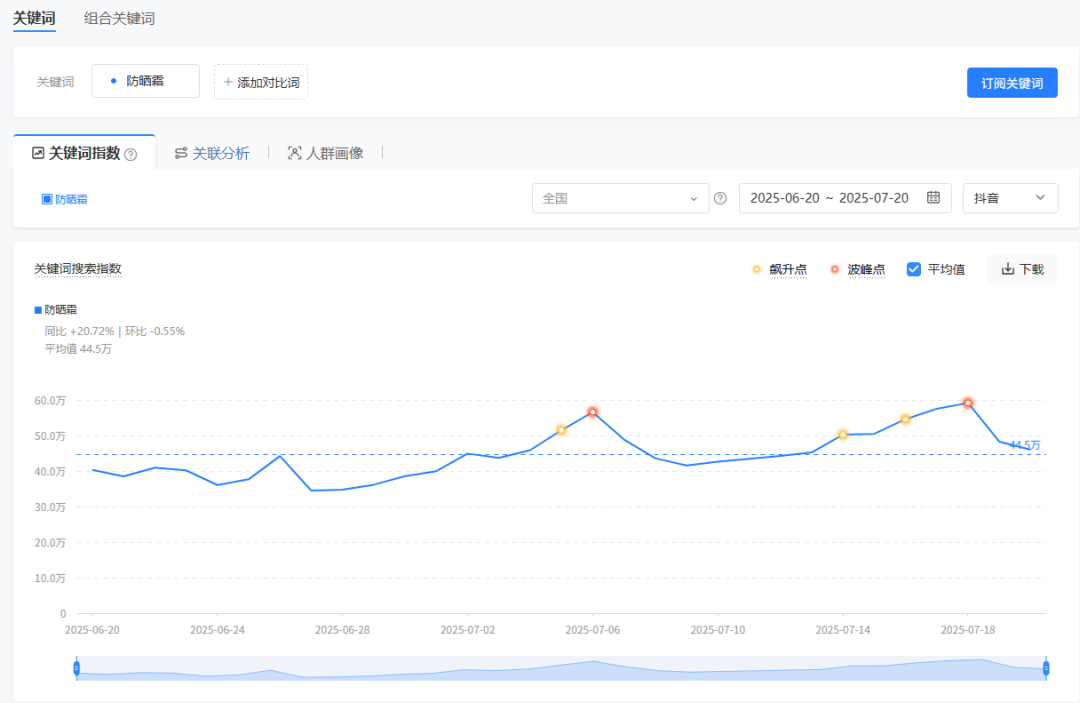This screenshot has width=1080, height=703.
Task: Click the help icon next to 全国 dropdown
Action: [x=720, y=198]
